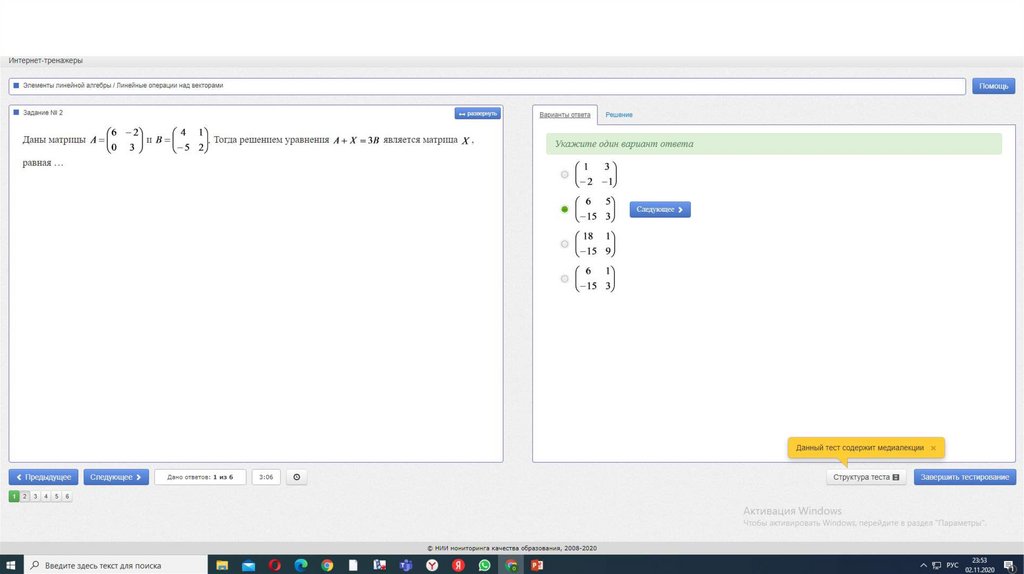
Task: Close the медиалекции notification tooltip
Action: [933, 448]
